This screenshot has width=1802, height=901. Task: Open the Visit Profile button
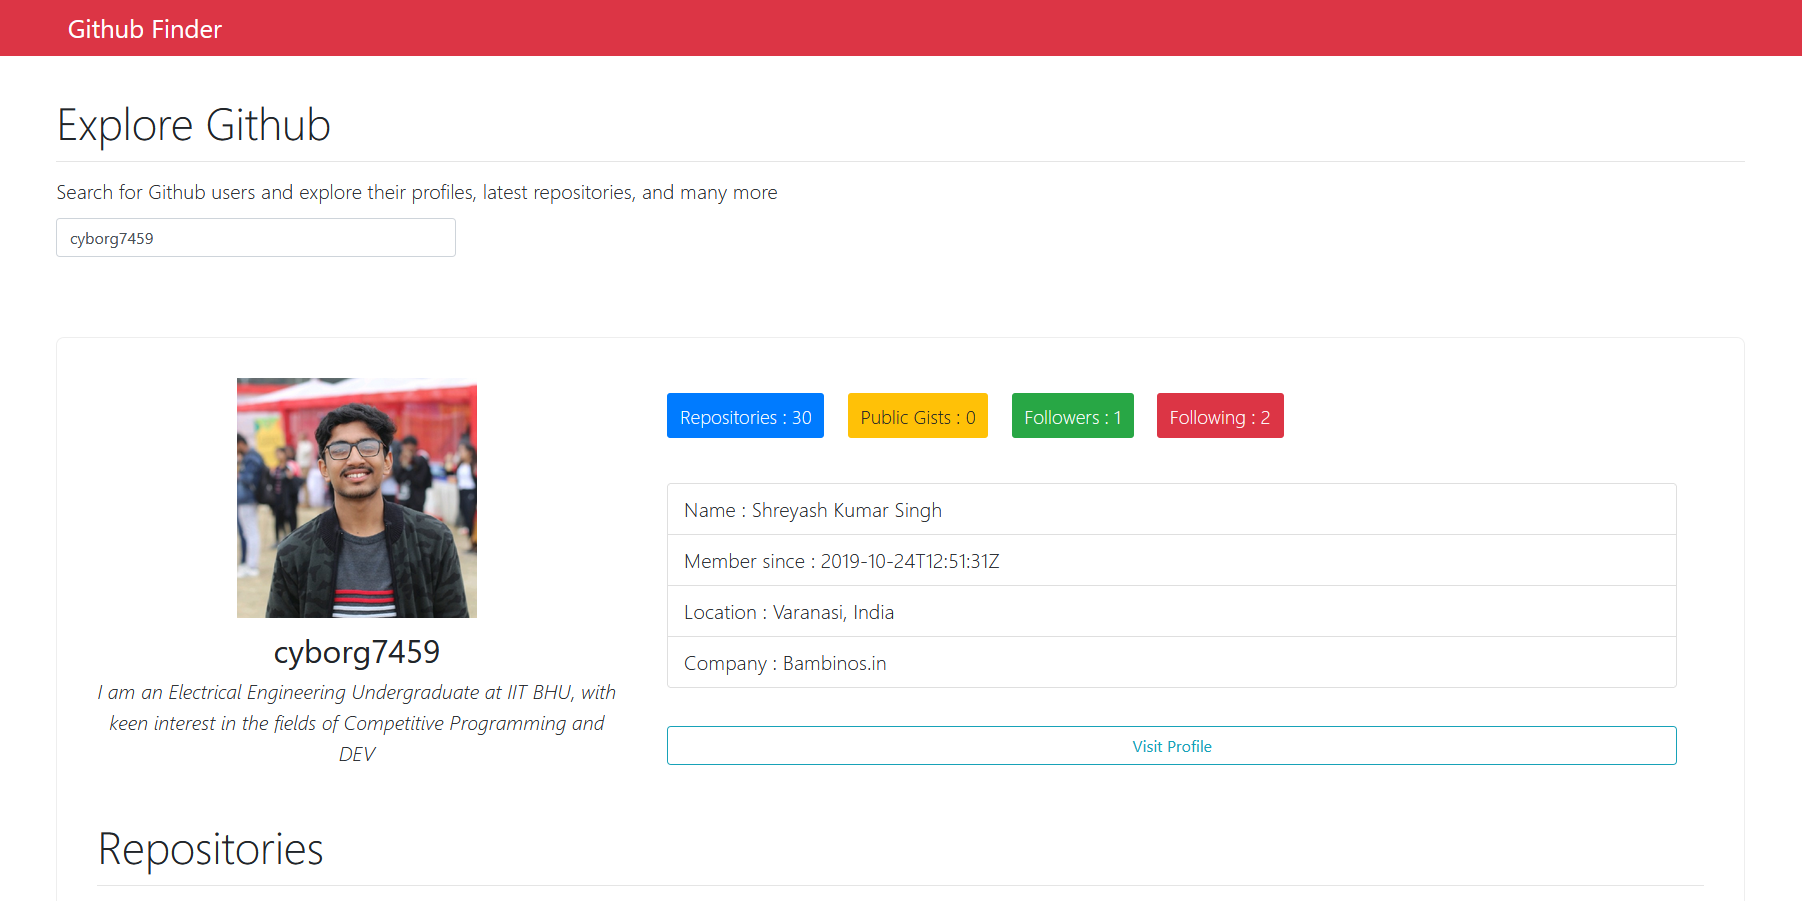click(x=1171, y=746)
